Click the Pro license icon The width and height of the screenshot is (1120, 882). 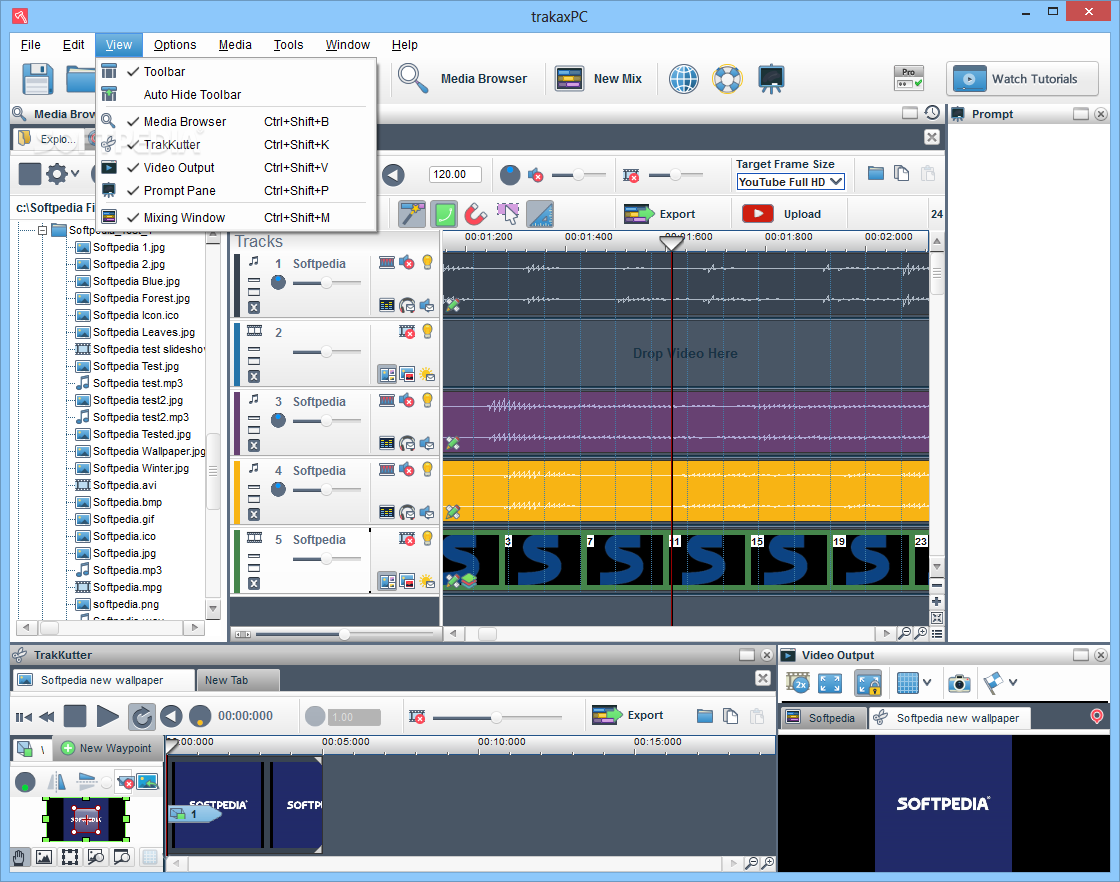909,78
